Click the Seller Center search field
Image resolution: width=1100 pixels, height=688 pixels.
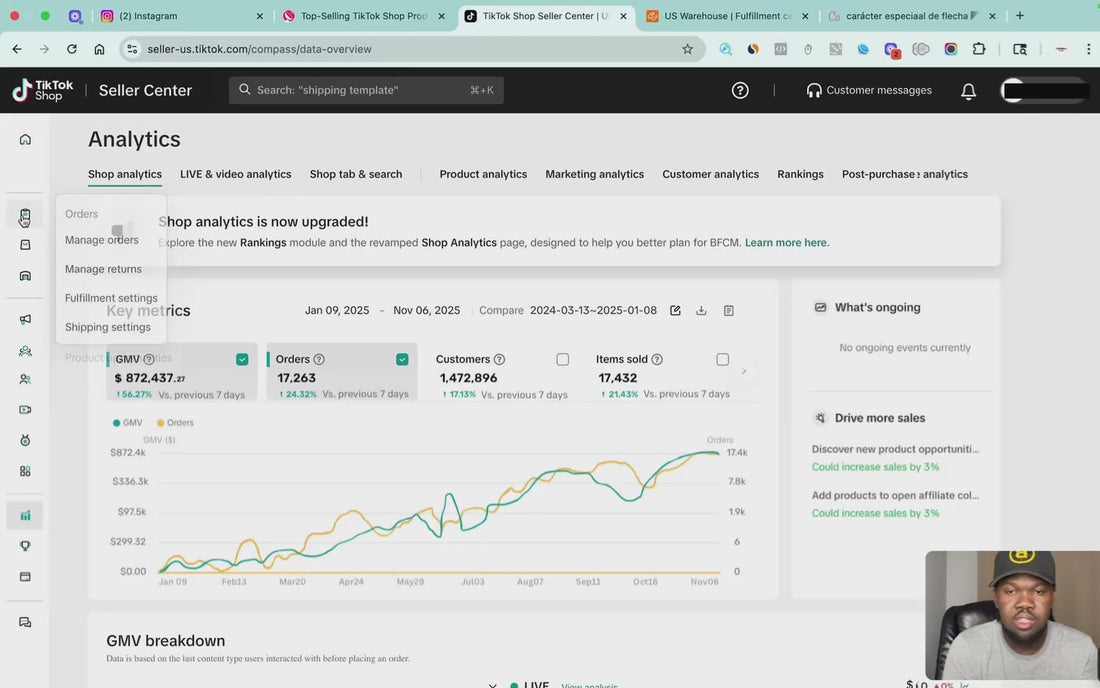click(x=366, y=90)
